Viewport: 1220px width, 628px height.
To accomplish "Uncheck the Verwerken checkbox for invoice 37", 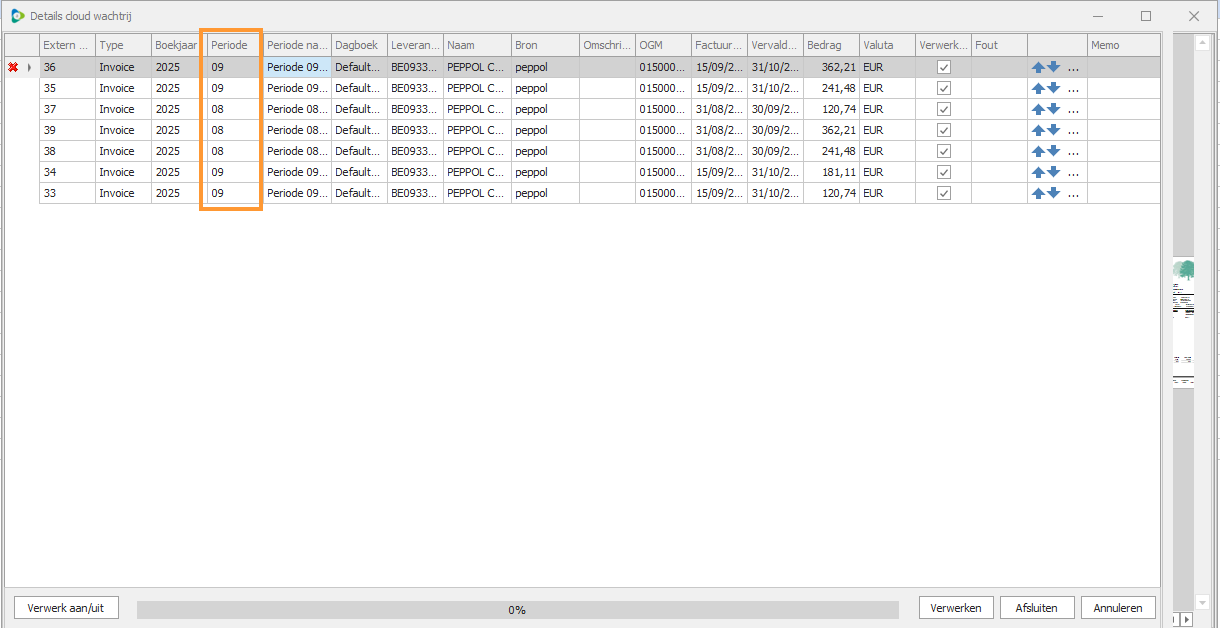I will pos(943,109).
